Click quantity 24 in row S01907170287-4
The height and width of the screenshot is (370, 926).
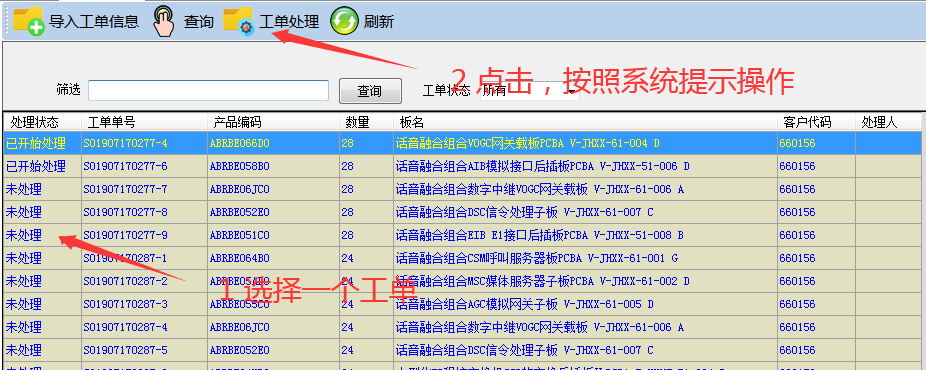click(x=347, y=328)
